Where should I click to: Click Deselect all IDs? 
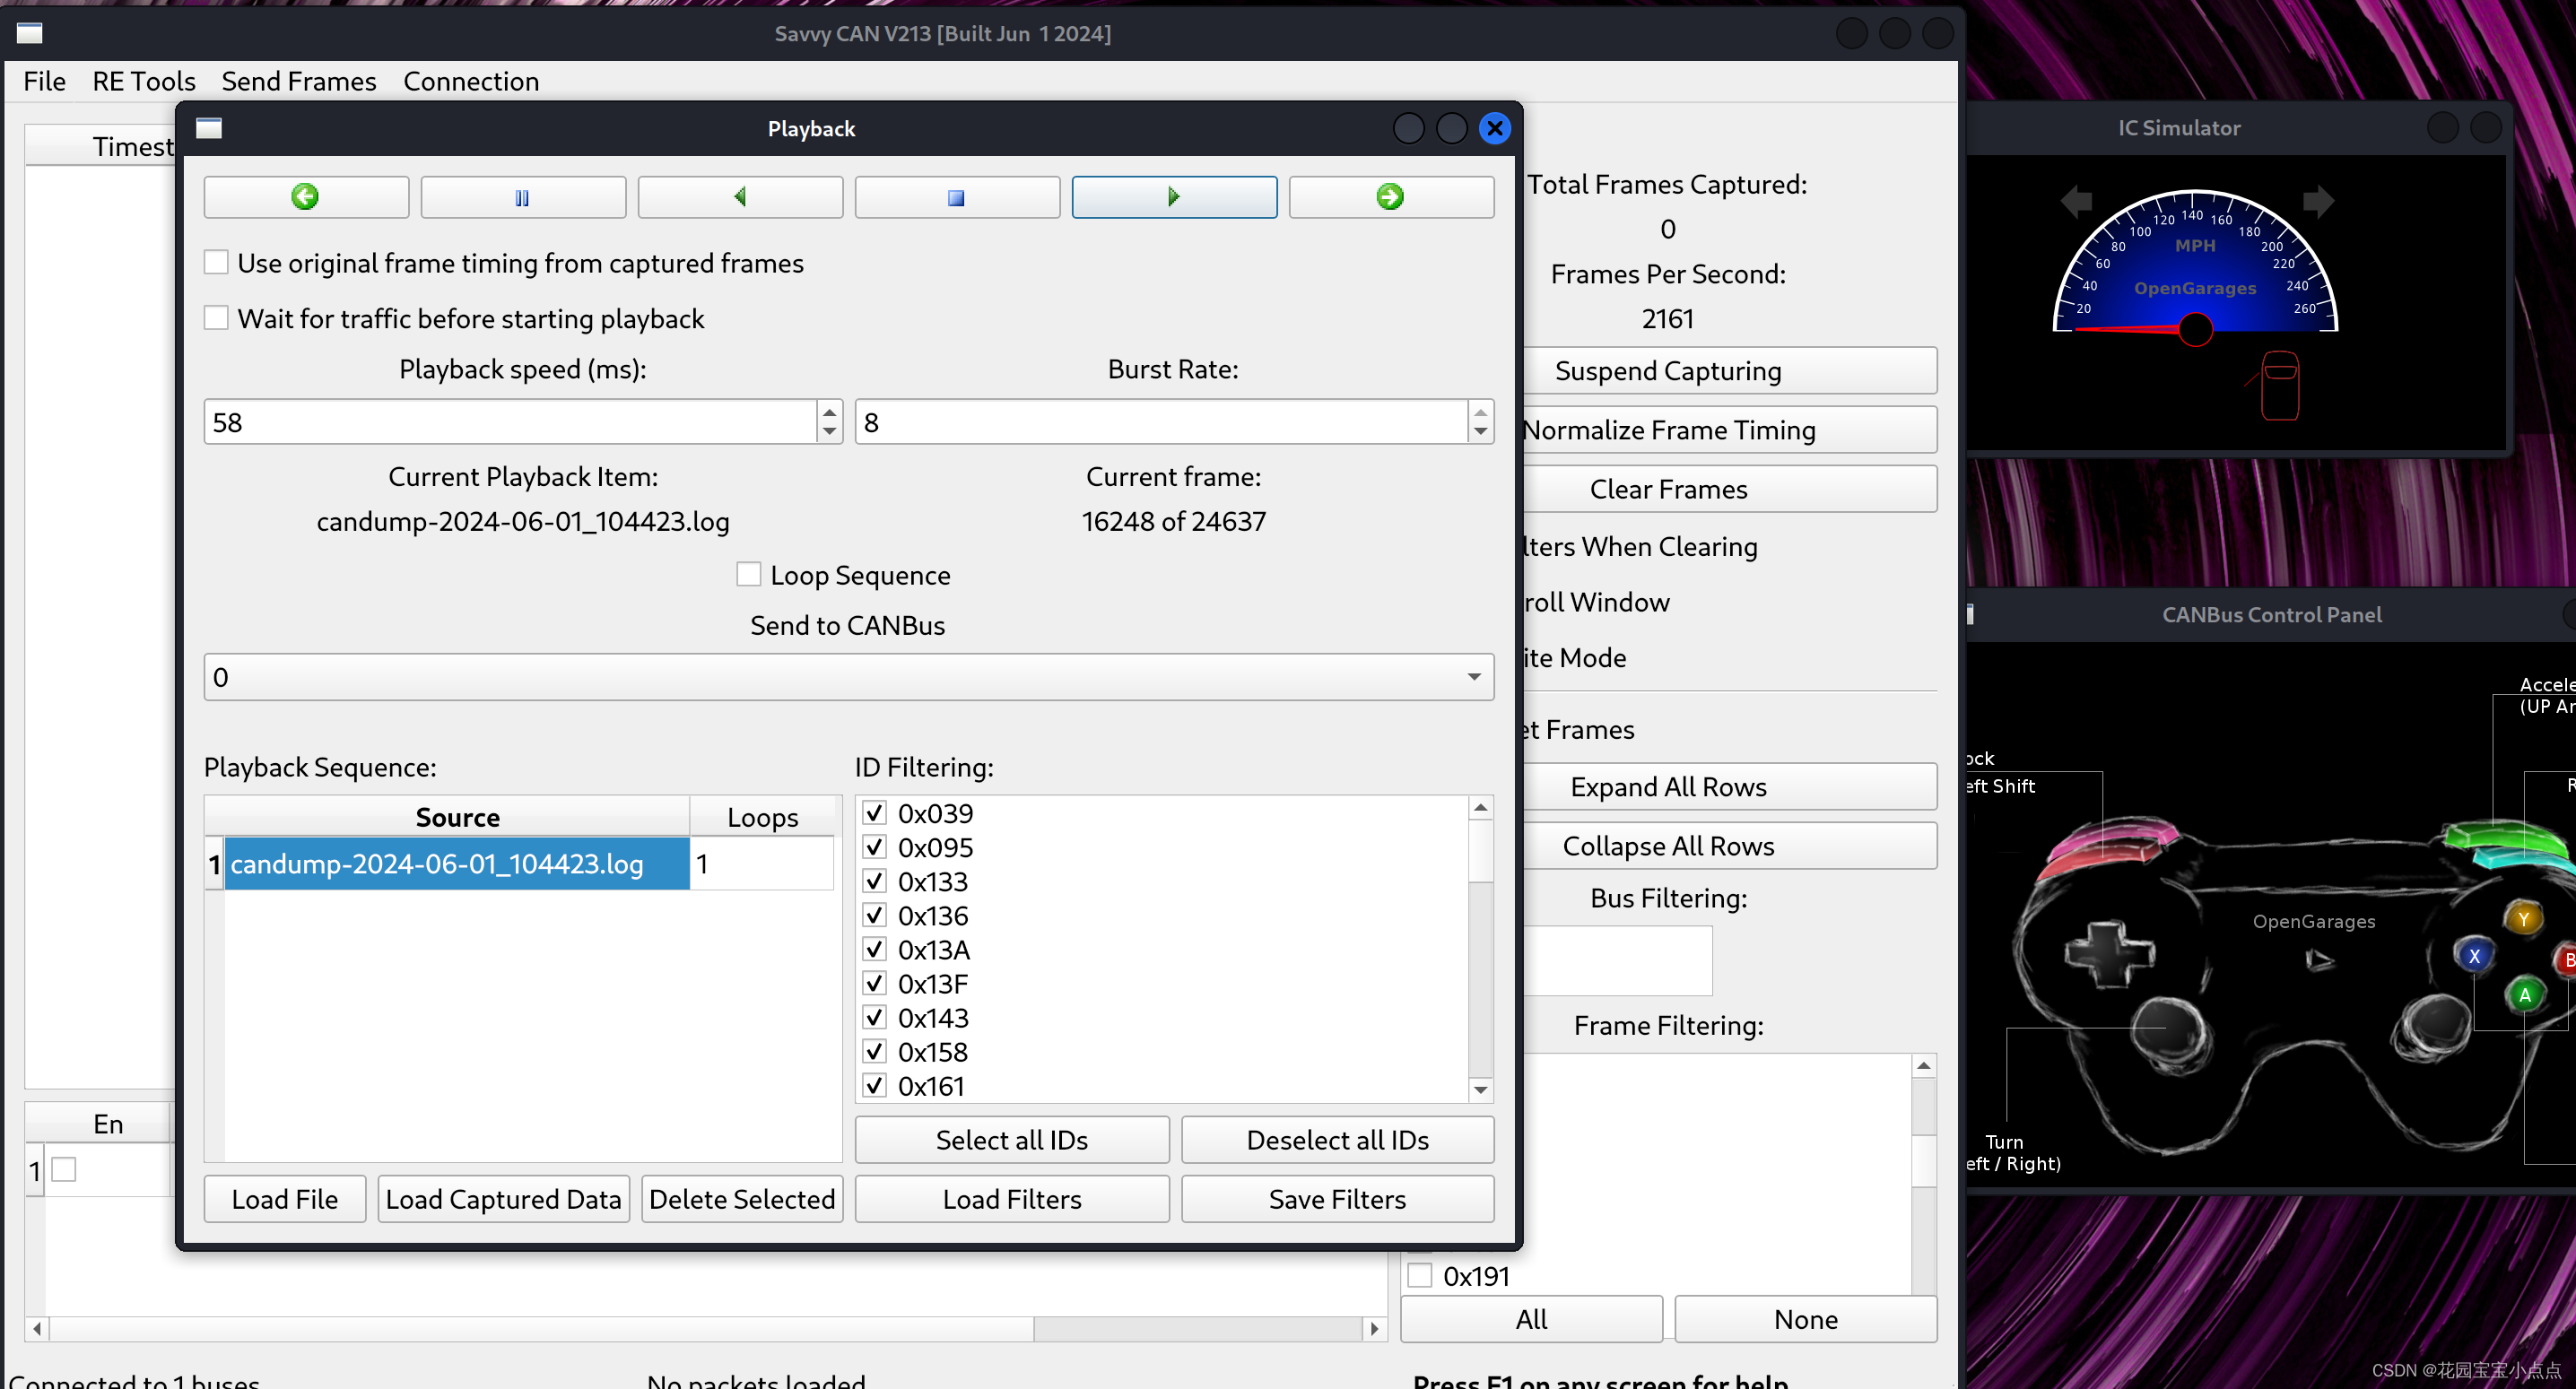(x=1338, y=1140)
